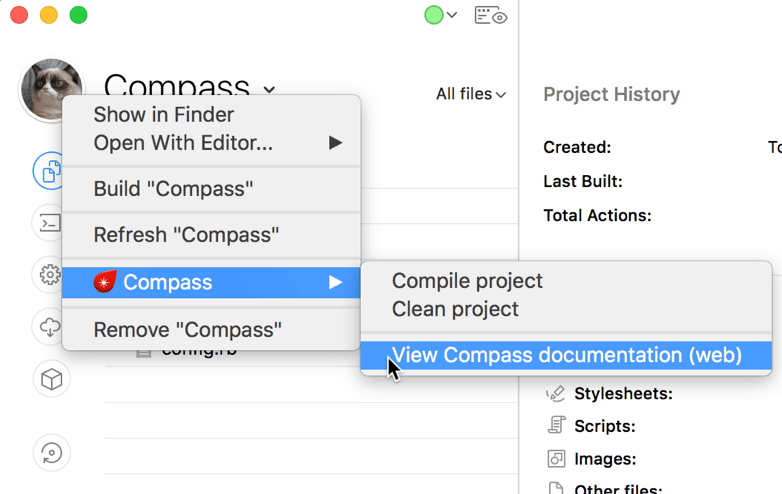Viewport: 782px width, 494px height.
Task: Open the All files filter dropdown
Action: pyautogui.click(x=471, y=94)
